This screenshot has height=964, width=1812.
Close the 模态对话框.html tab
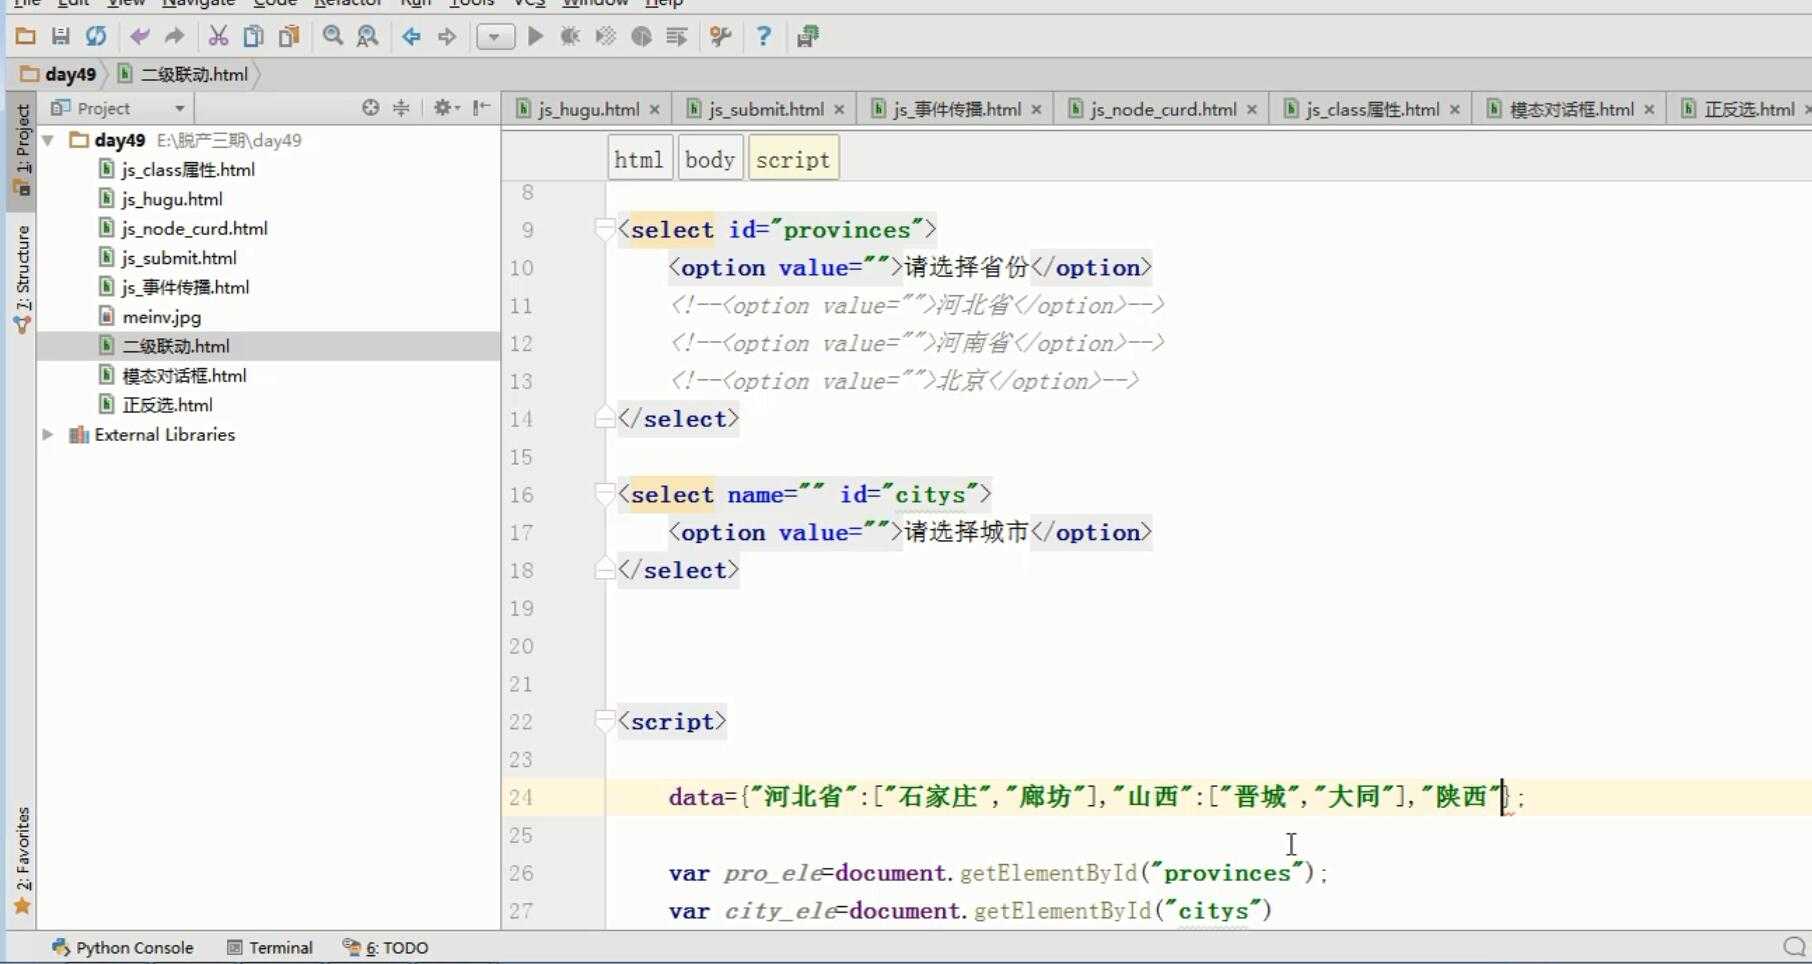tap(1649, 109)
